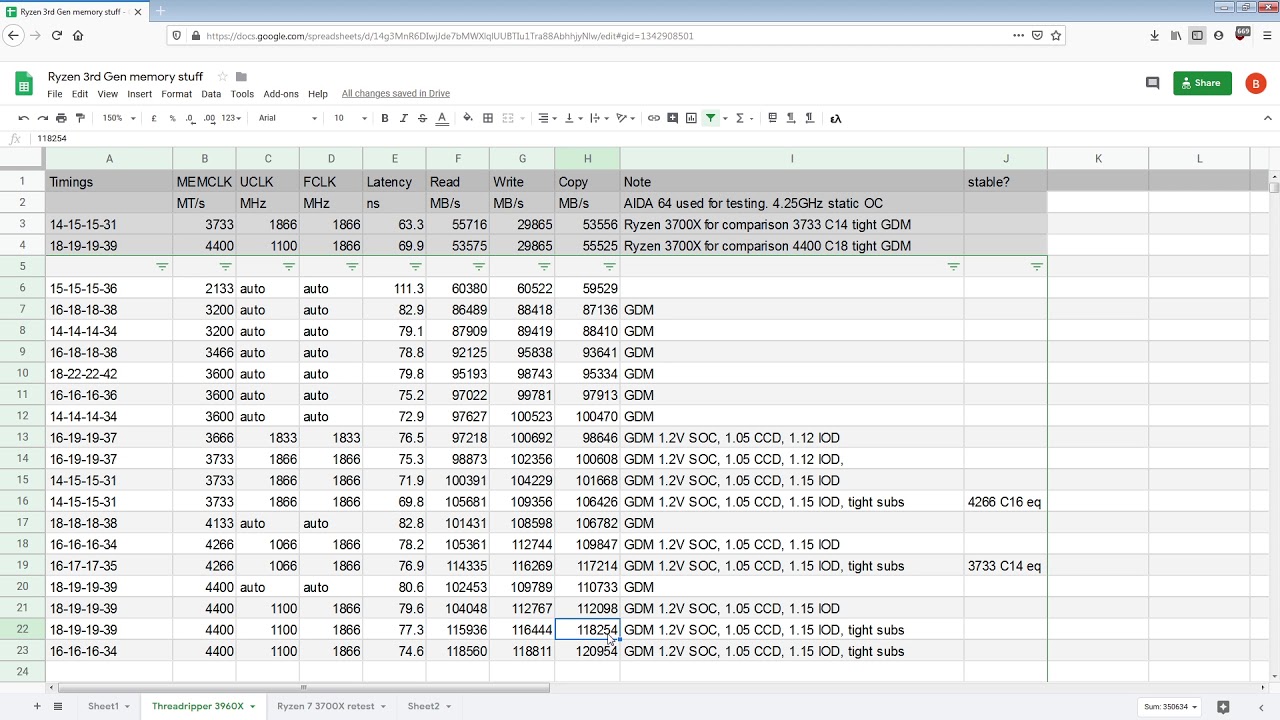The image size is (1280, 720).
Task: Toggle filter for Latency column E
Action: point(415,267)
